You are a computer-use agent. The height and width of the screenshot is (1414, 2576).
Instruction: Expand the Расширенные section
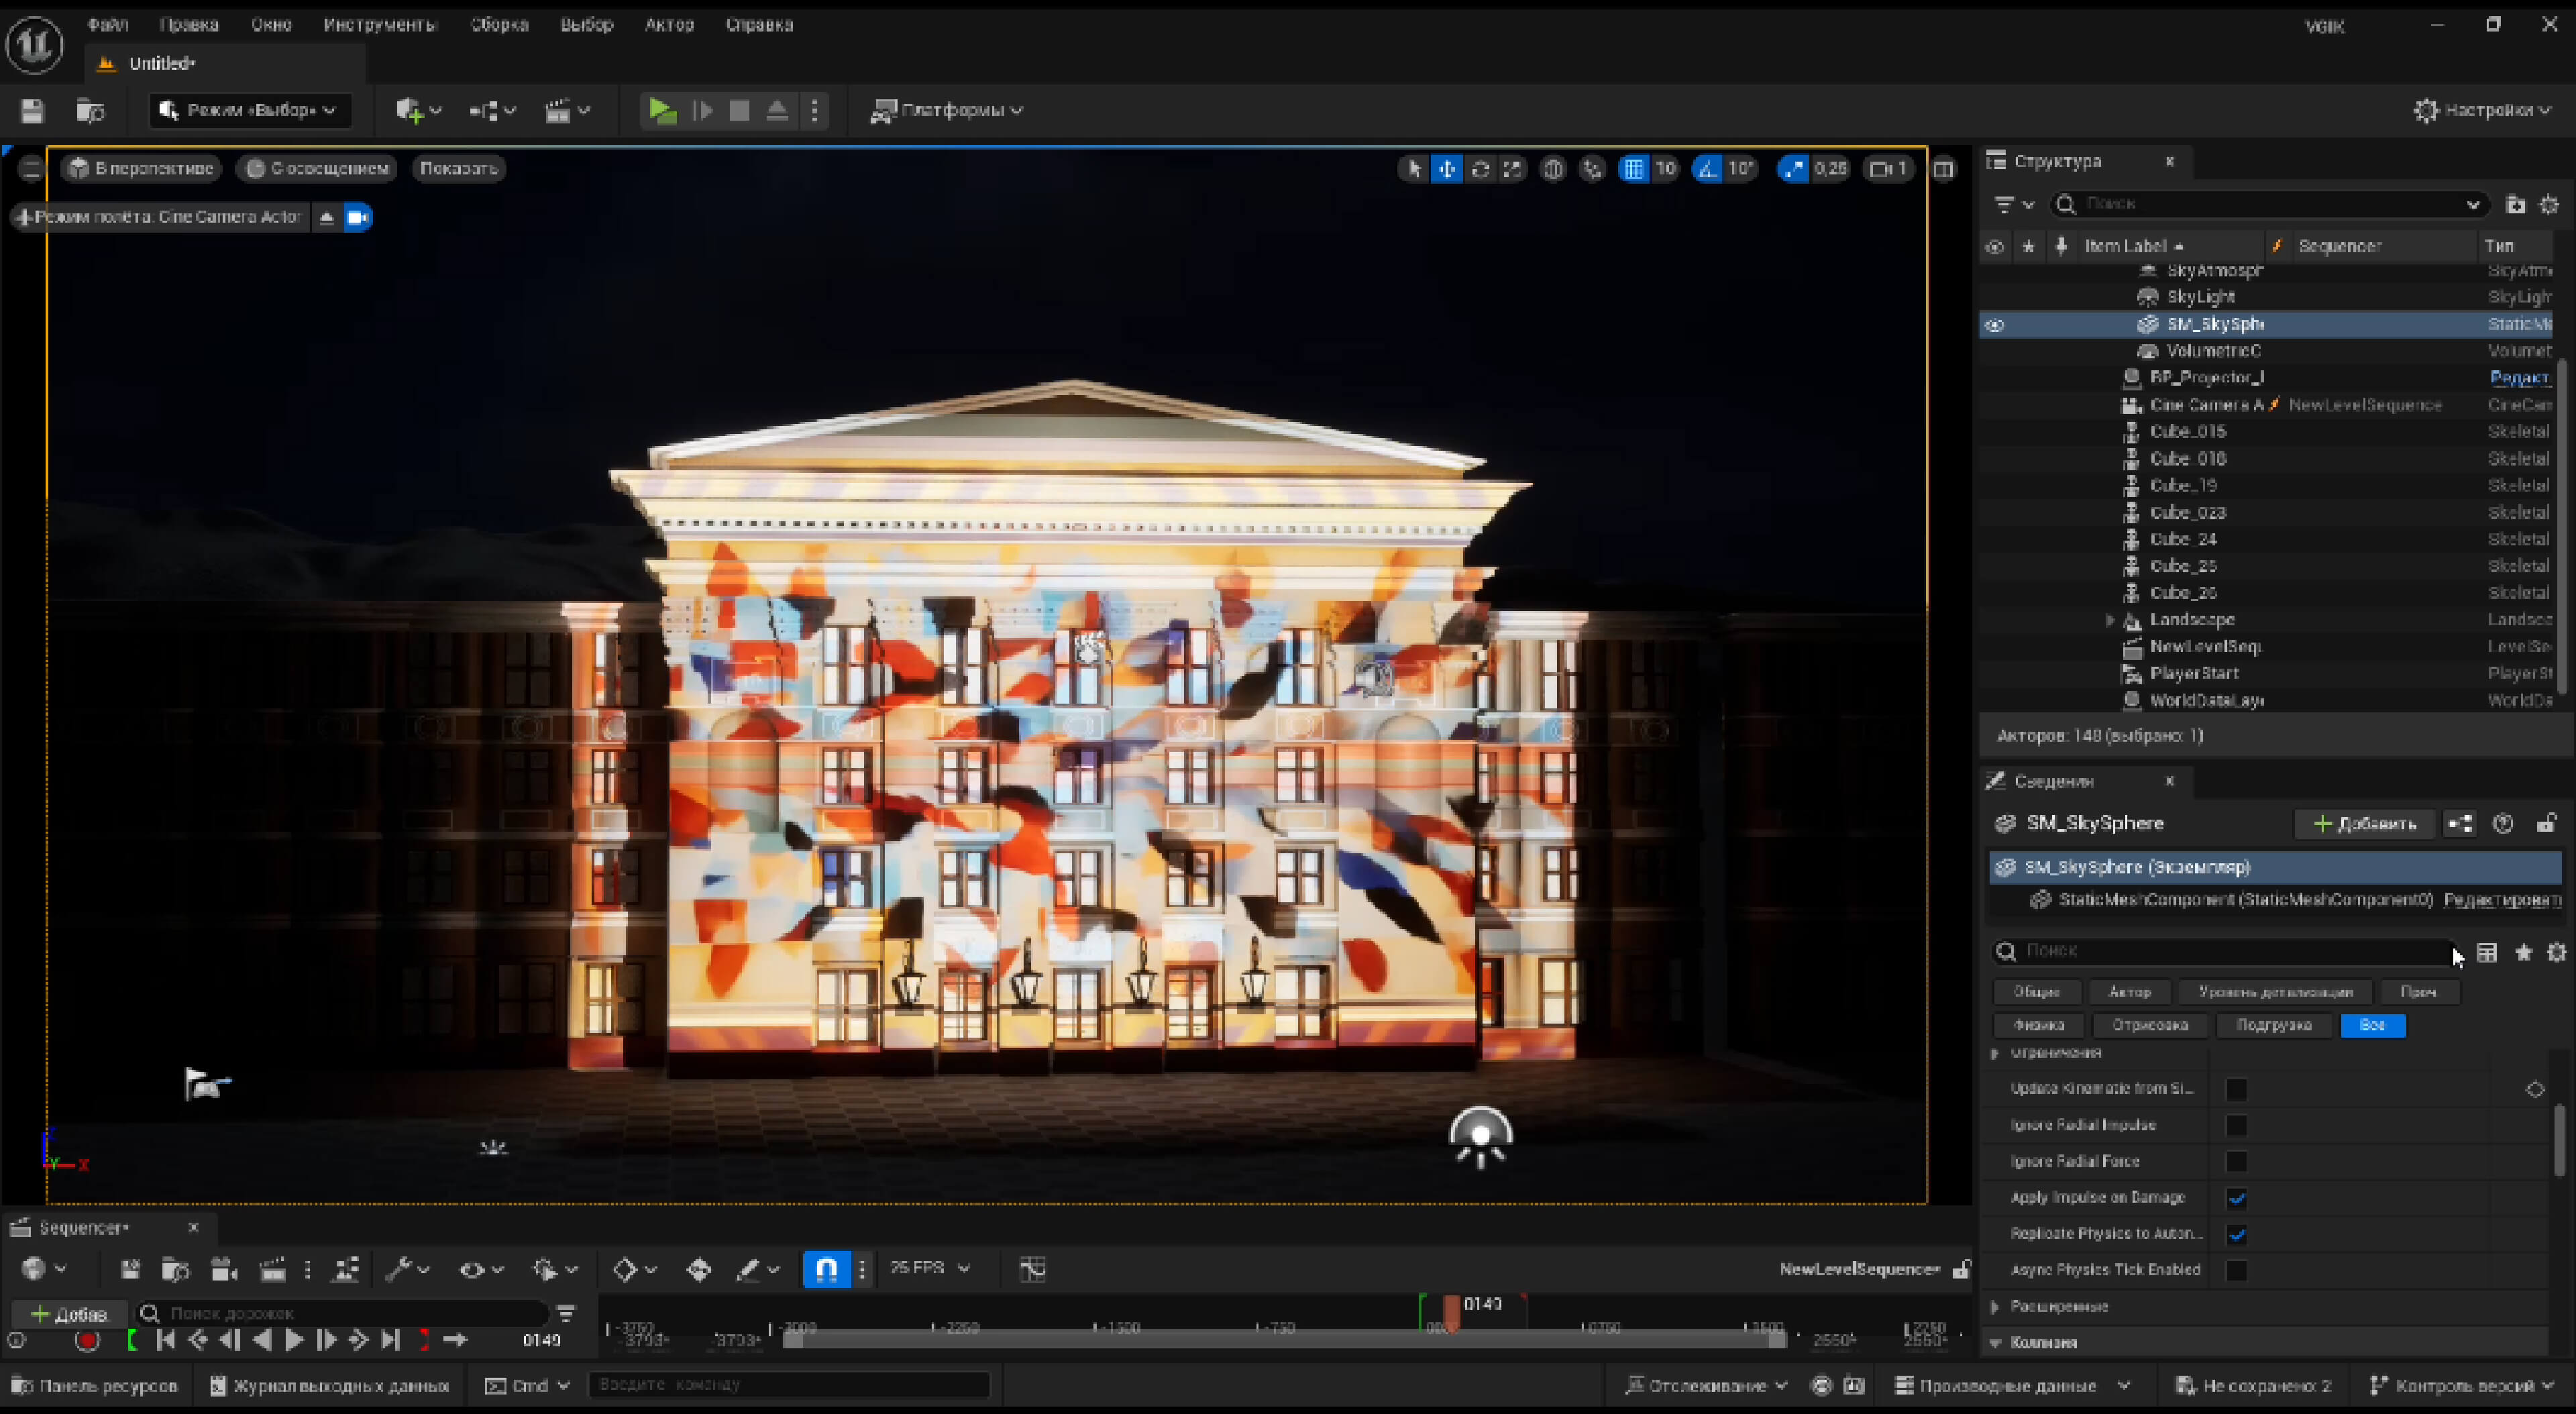1995,1307
